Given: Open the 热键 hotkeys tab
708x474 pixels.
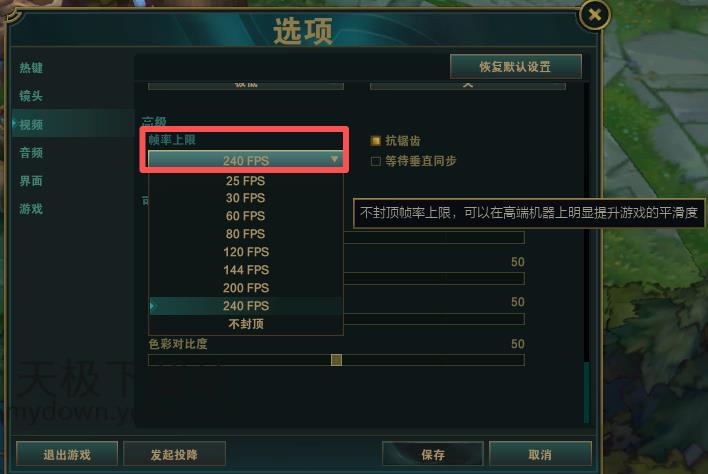Looking at the screenshot, I should (x=31, y=68).
